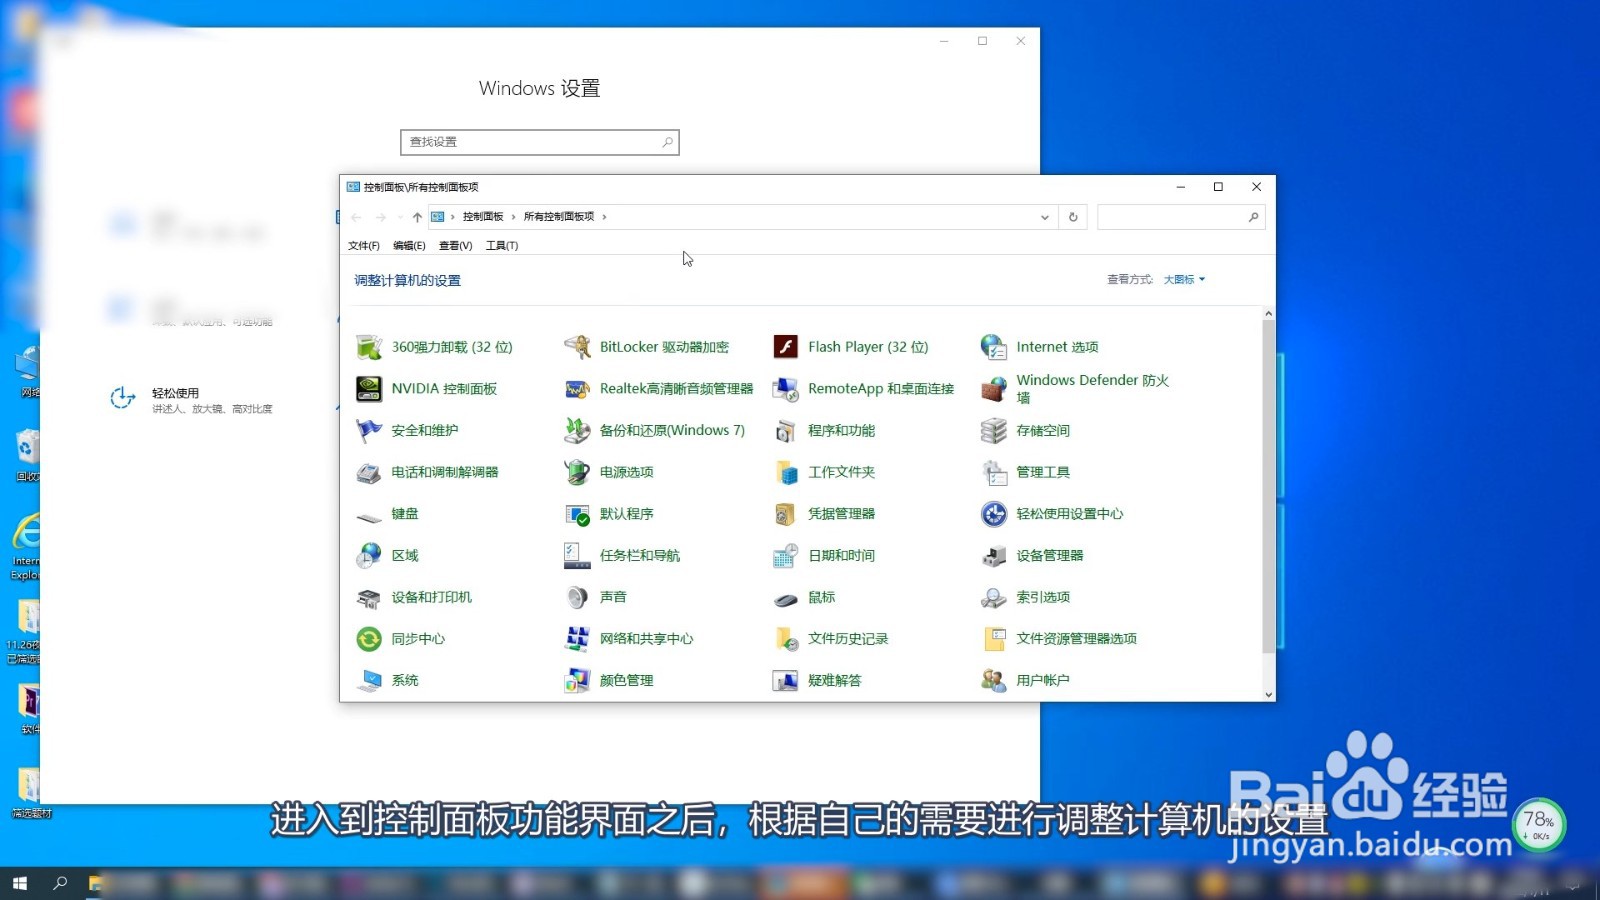Open 日期和时间 icon

click(x=786, y=556)
